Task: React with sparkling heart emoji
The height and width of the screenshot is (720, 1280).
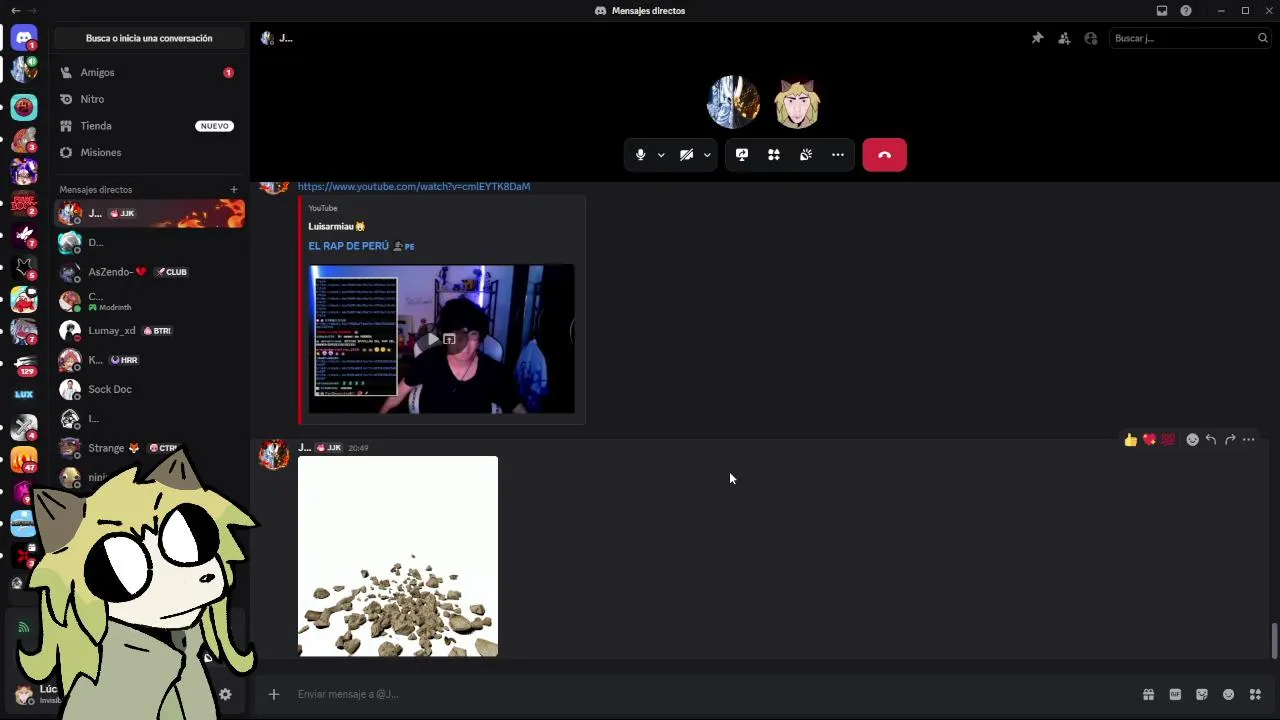Action: [1149, 440]
